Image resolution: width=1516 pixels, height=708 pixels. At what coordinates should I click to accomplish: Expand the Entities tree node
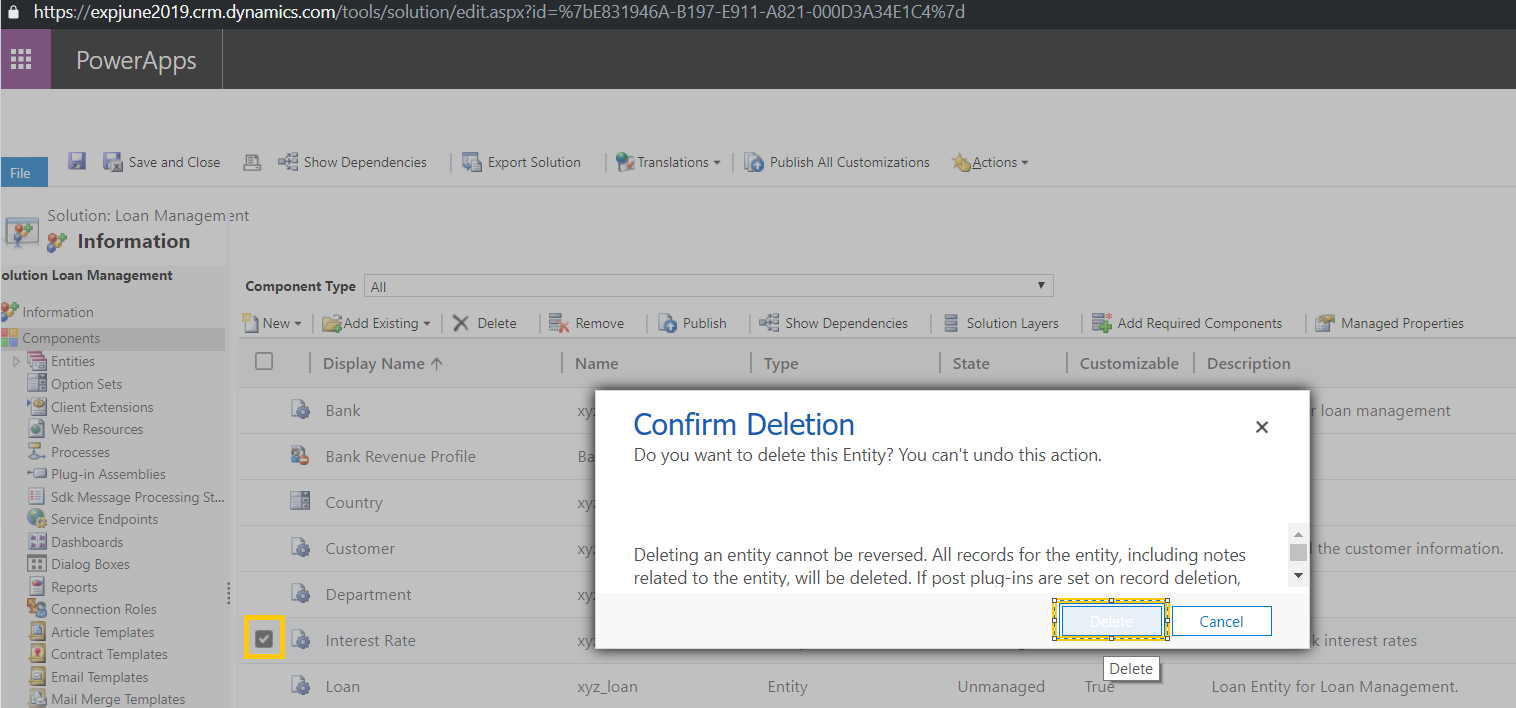coord(15,361)
